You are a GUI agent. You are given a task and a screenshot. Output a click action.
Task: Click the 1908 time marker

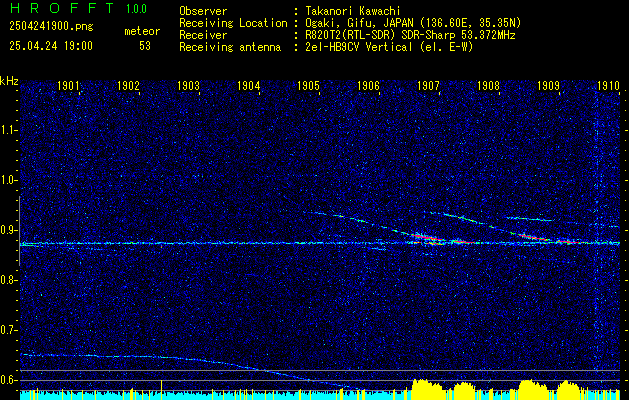point(488,86)
